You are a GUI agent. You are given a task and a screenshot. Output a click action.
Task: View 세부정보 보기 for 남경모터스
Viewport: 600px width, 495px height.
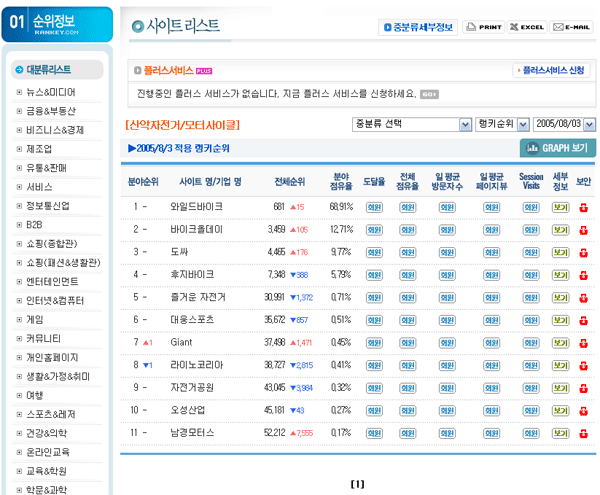(560, 433)
